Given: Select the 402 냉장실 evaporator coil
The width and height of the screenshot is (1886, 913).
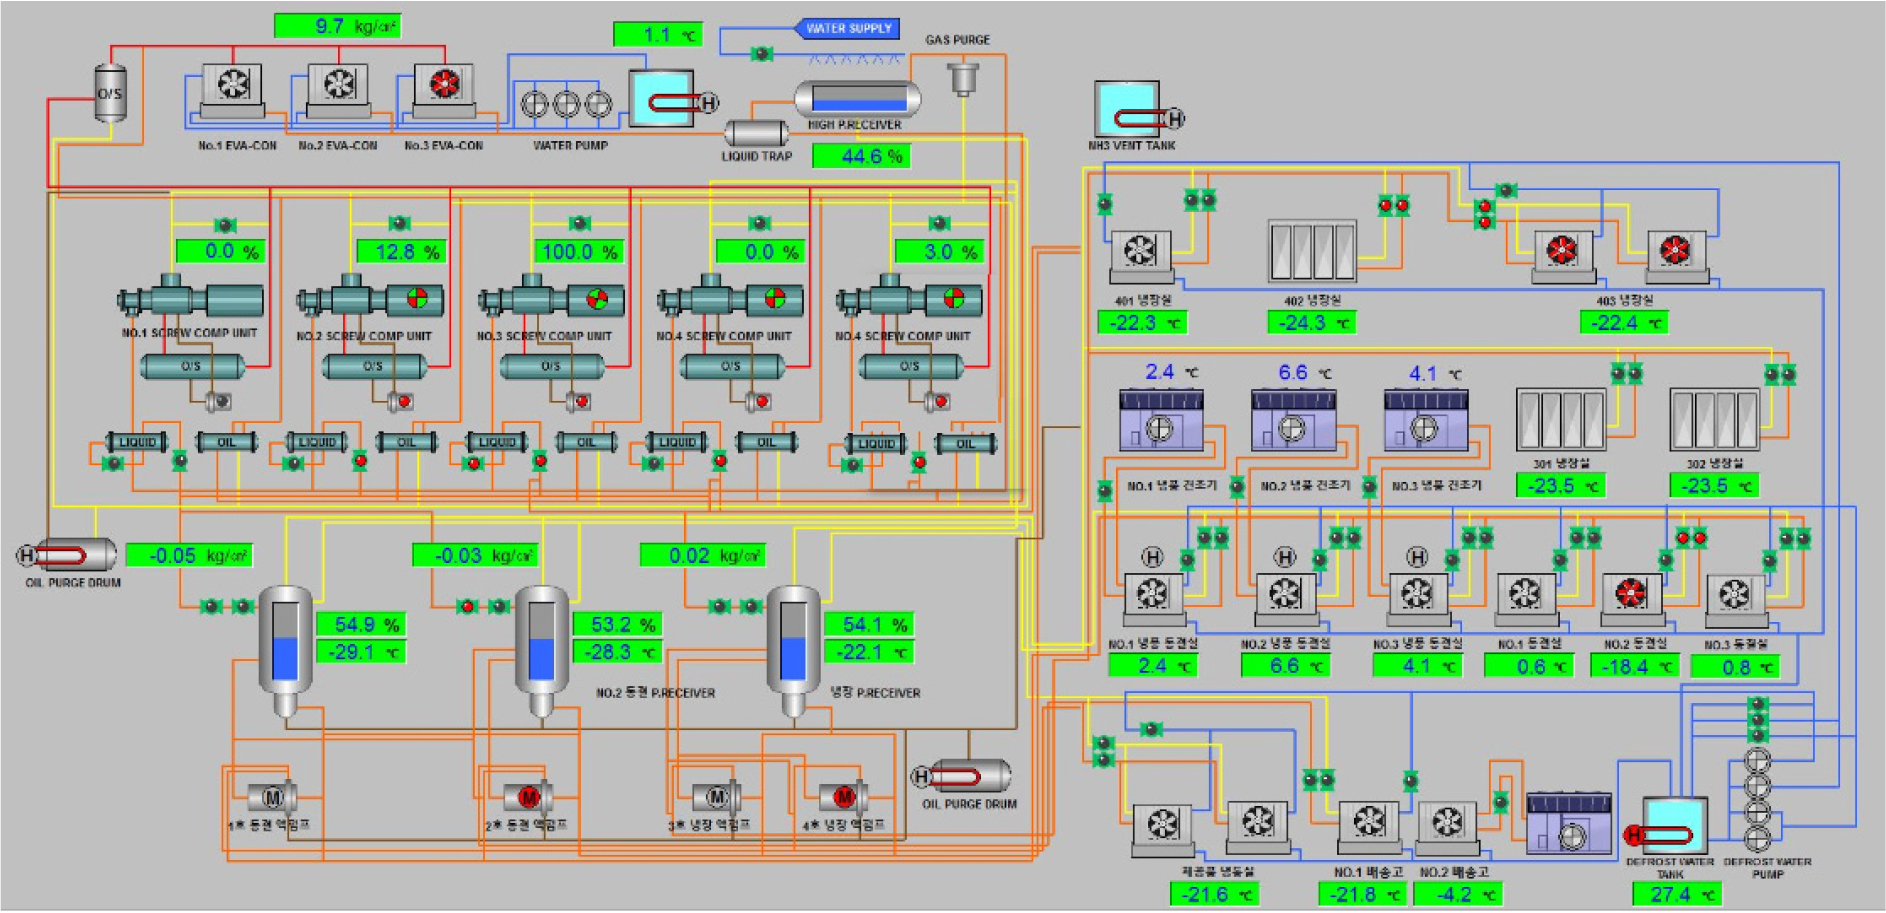Looking at the screenshot, I should [1312, 251].
